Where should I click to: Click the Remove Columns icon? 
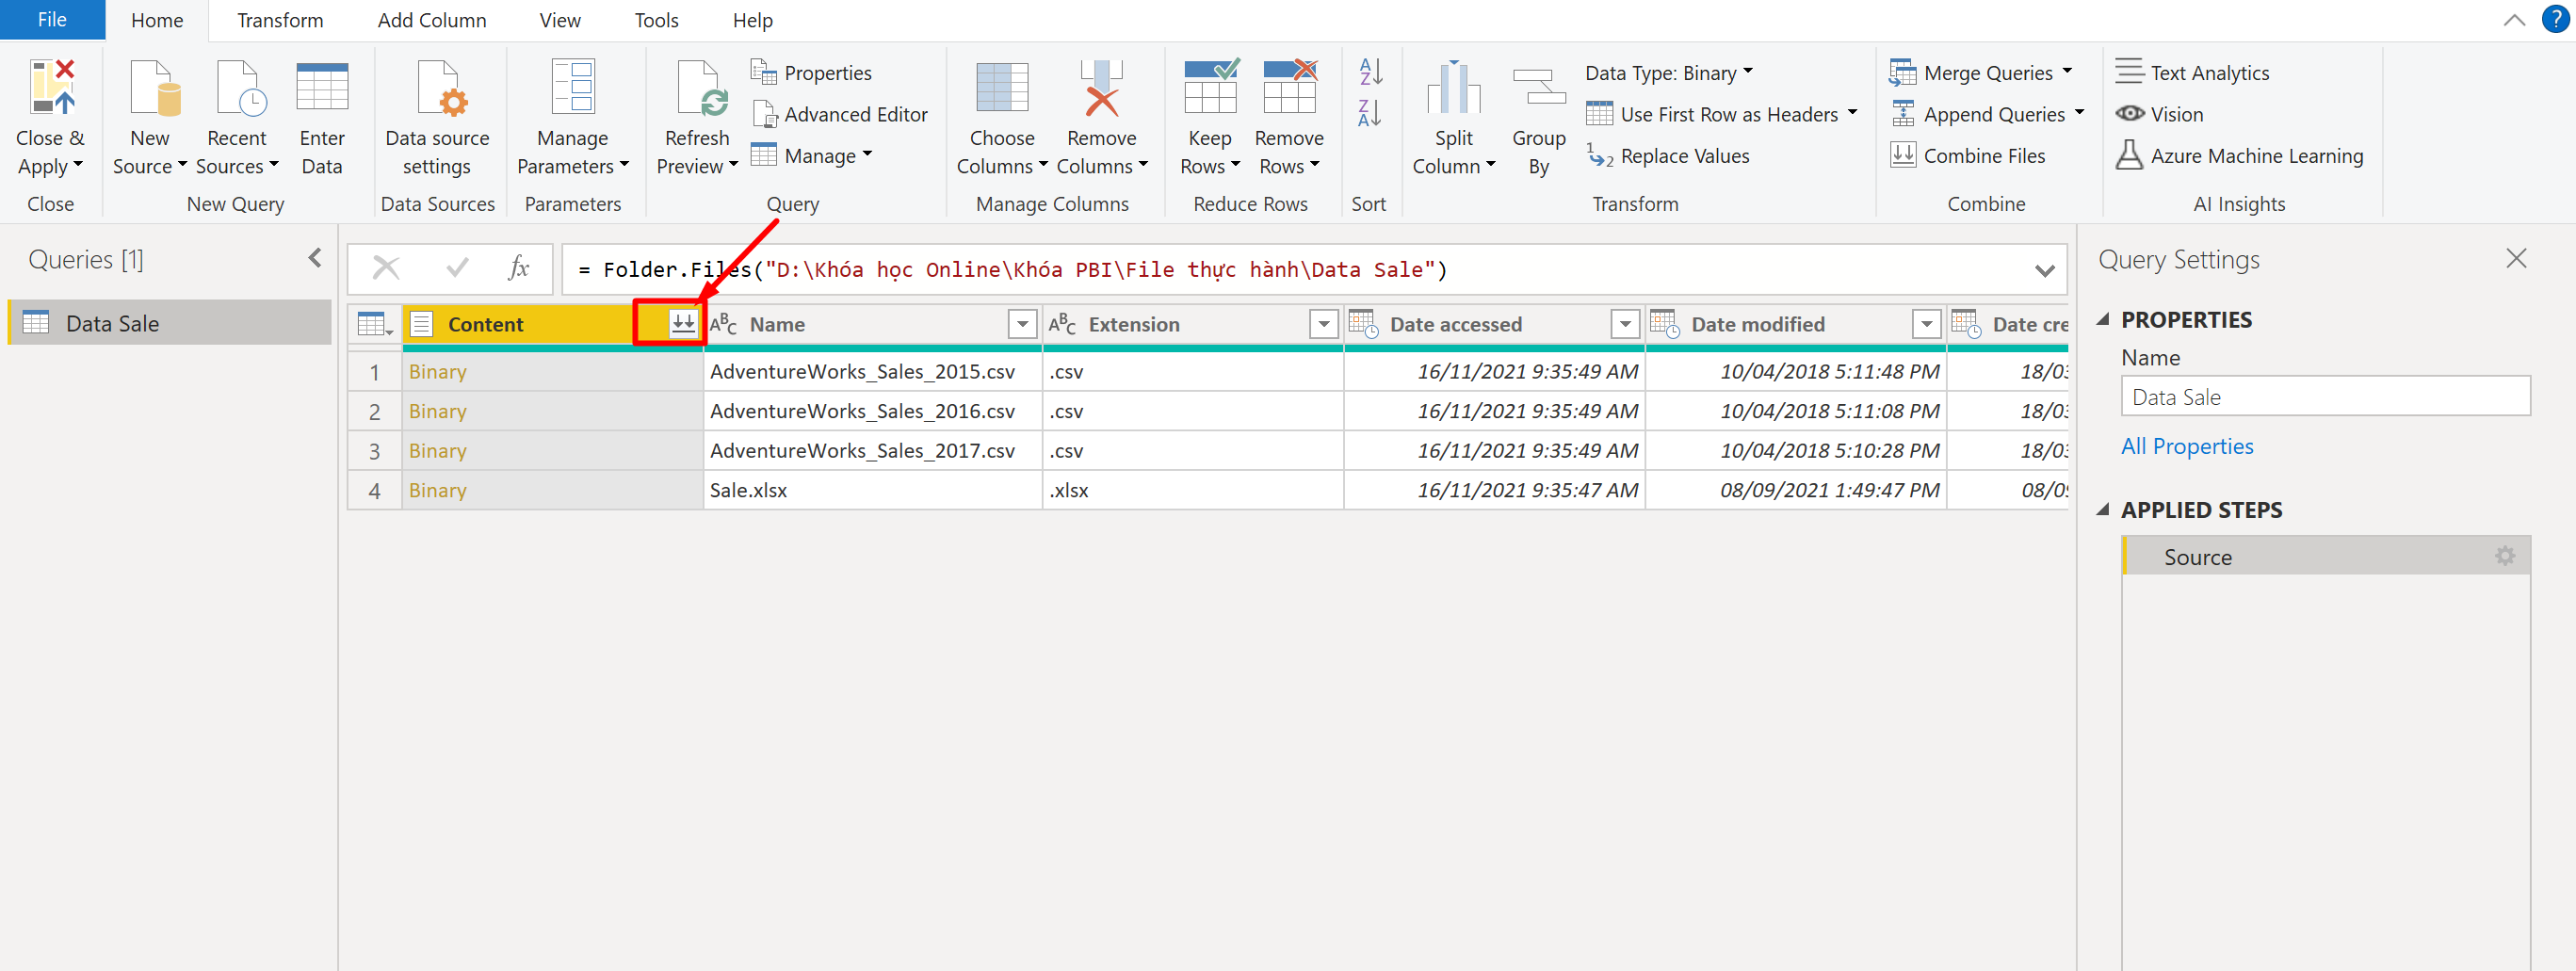1101,87
